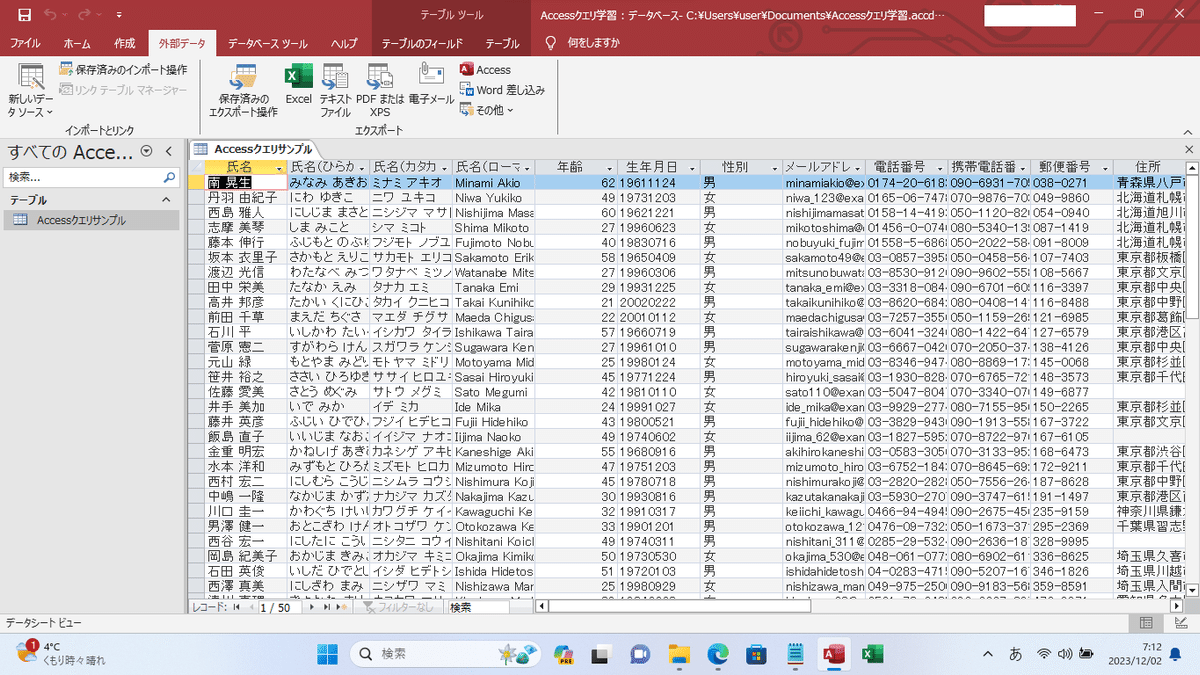
Task: Open 性別 column filter dropdown arrow
Action: click(x=774, y=167)
